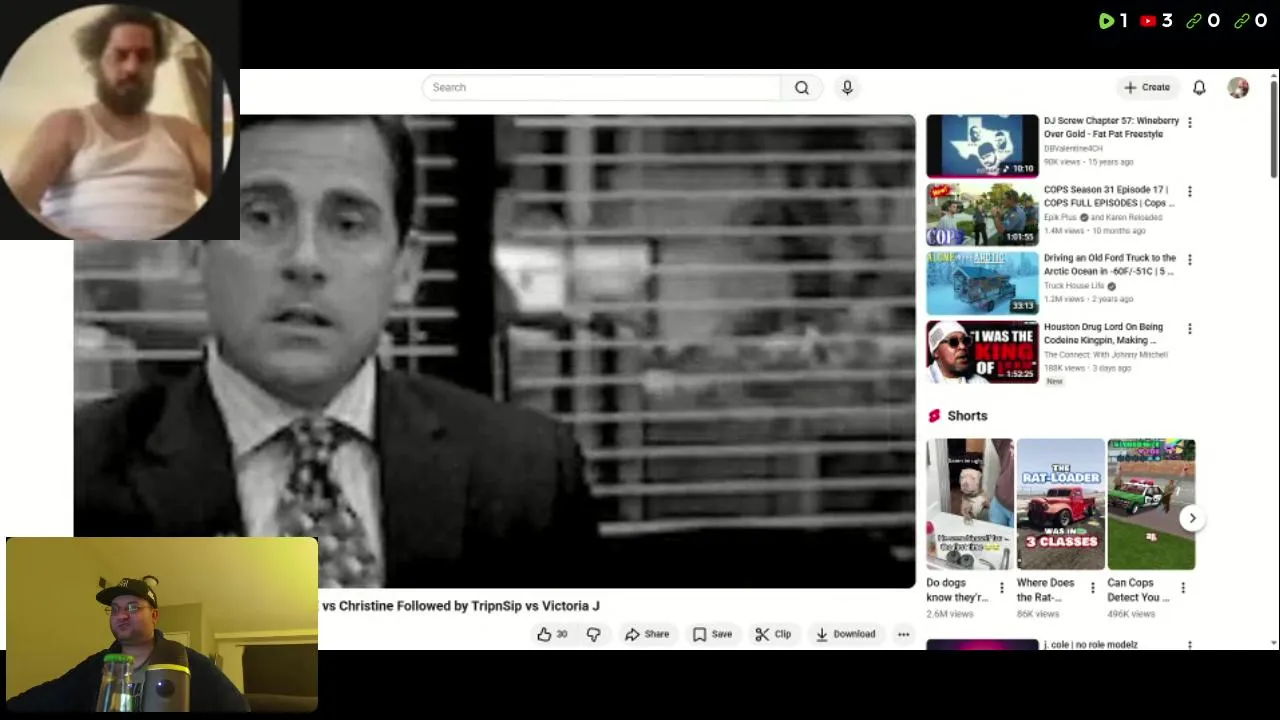Screen dimensions: 1280x720
Task: Click the page scrollbar on the right
Action: click(x=1273, y=130)
